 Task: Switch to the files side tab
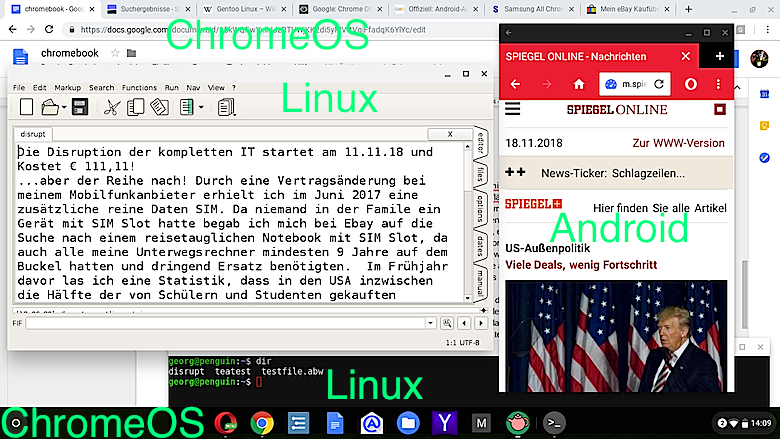(x=480, y=174)
